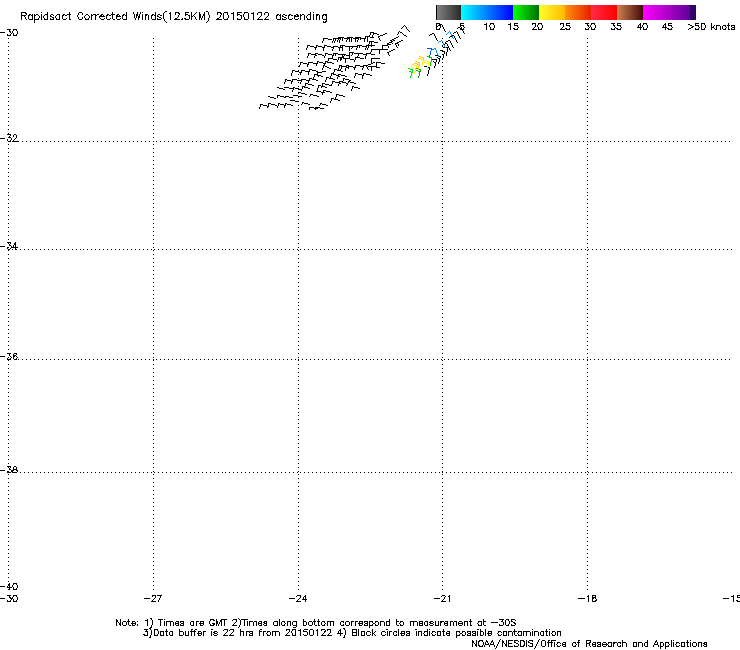
Task: Click the longitude label '-21'
Action: click(442, 599)
